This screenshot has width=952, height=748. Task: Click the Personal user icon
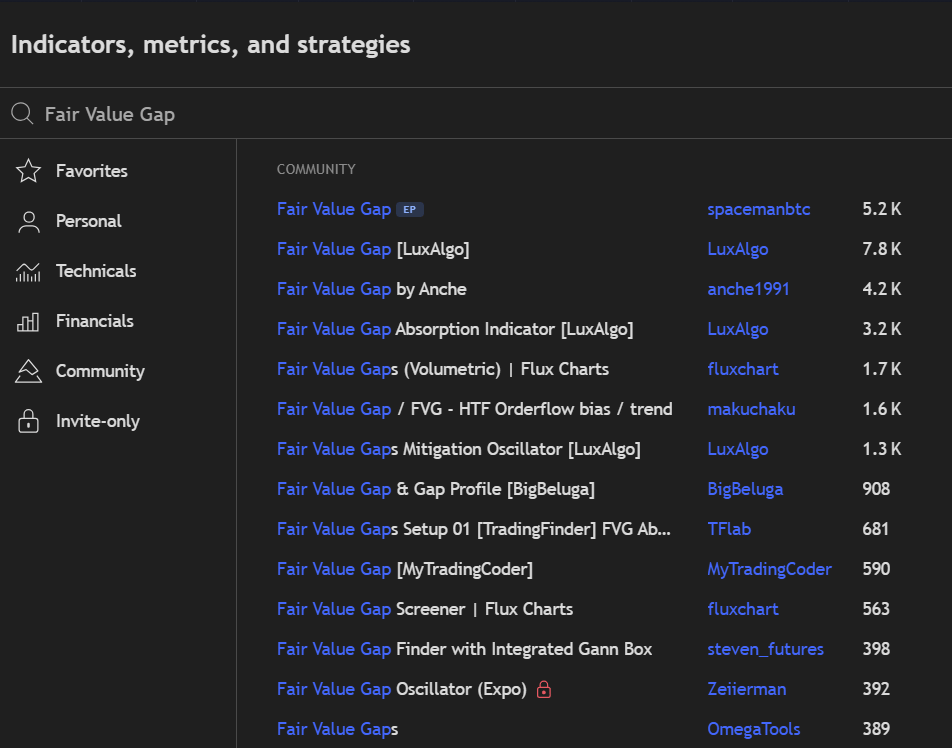coord(28,221)
